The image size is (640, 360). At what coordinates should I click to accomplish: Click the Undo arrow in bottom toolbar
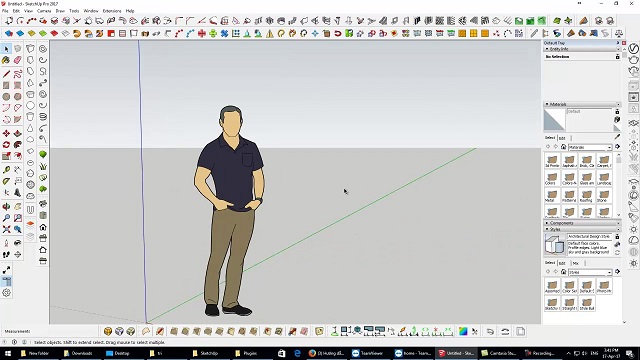click(x=490, y=331)
